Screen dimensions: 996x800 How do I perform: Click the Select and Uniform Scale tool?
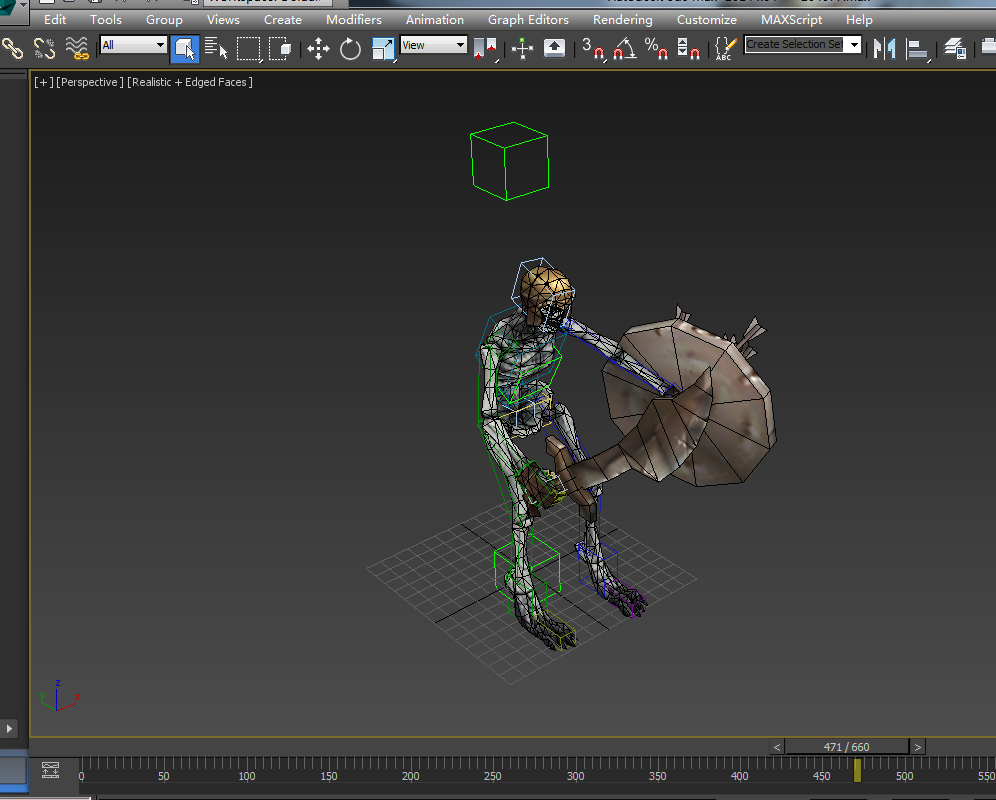pos(382,47)
